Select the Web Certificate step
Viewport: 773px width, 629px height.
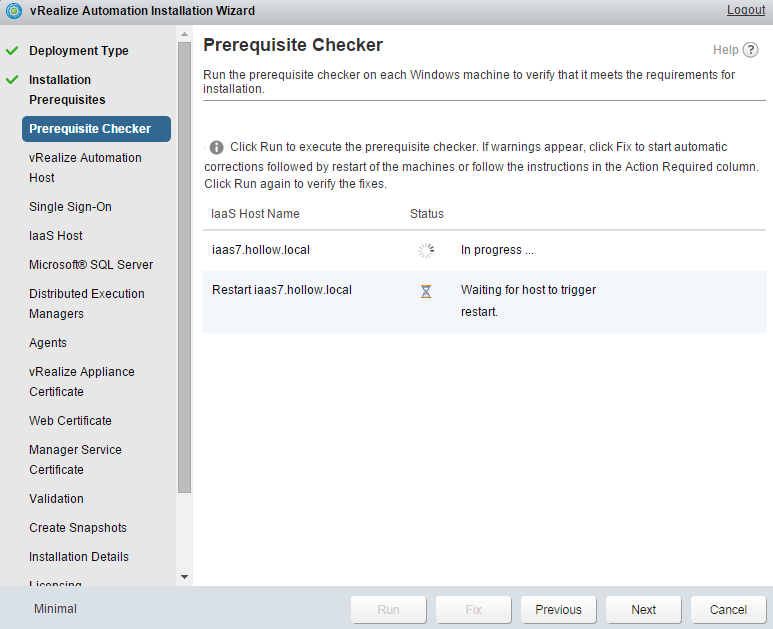tap(70, 421)
